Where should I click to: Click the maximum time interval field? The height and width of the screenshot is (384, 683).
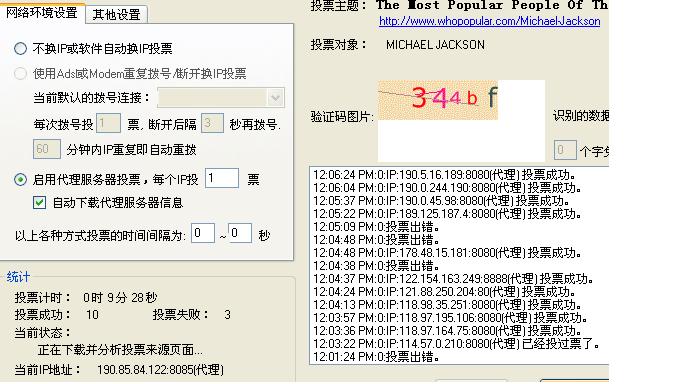click(240, 233)
